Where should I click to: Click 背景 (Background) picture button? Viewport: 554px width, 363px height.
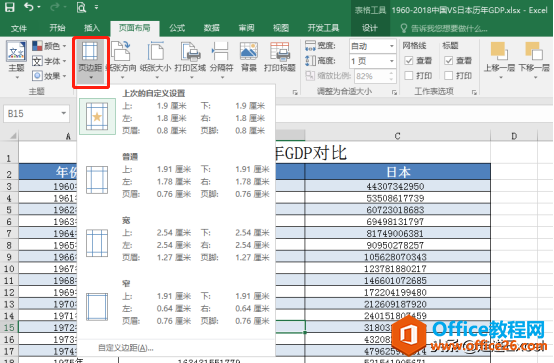click(249, 57)
